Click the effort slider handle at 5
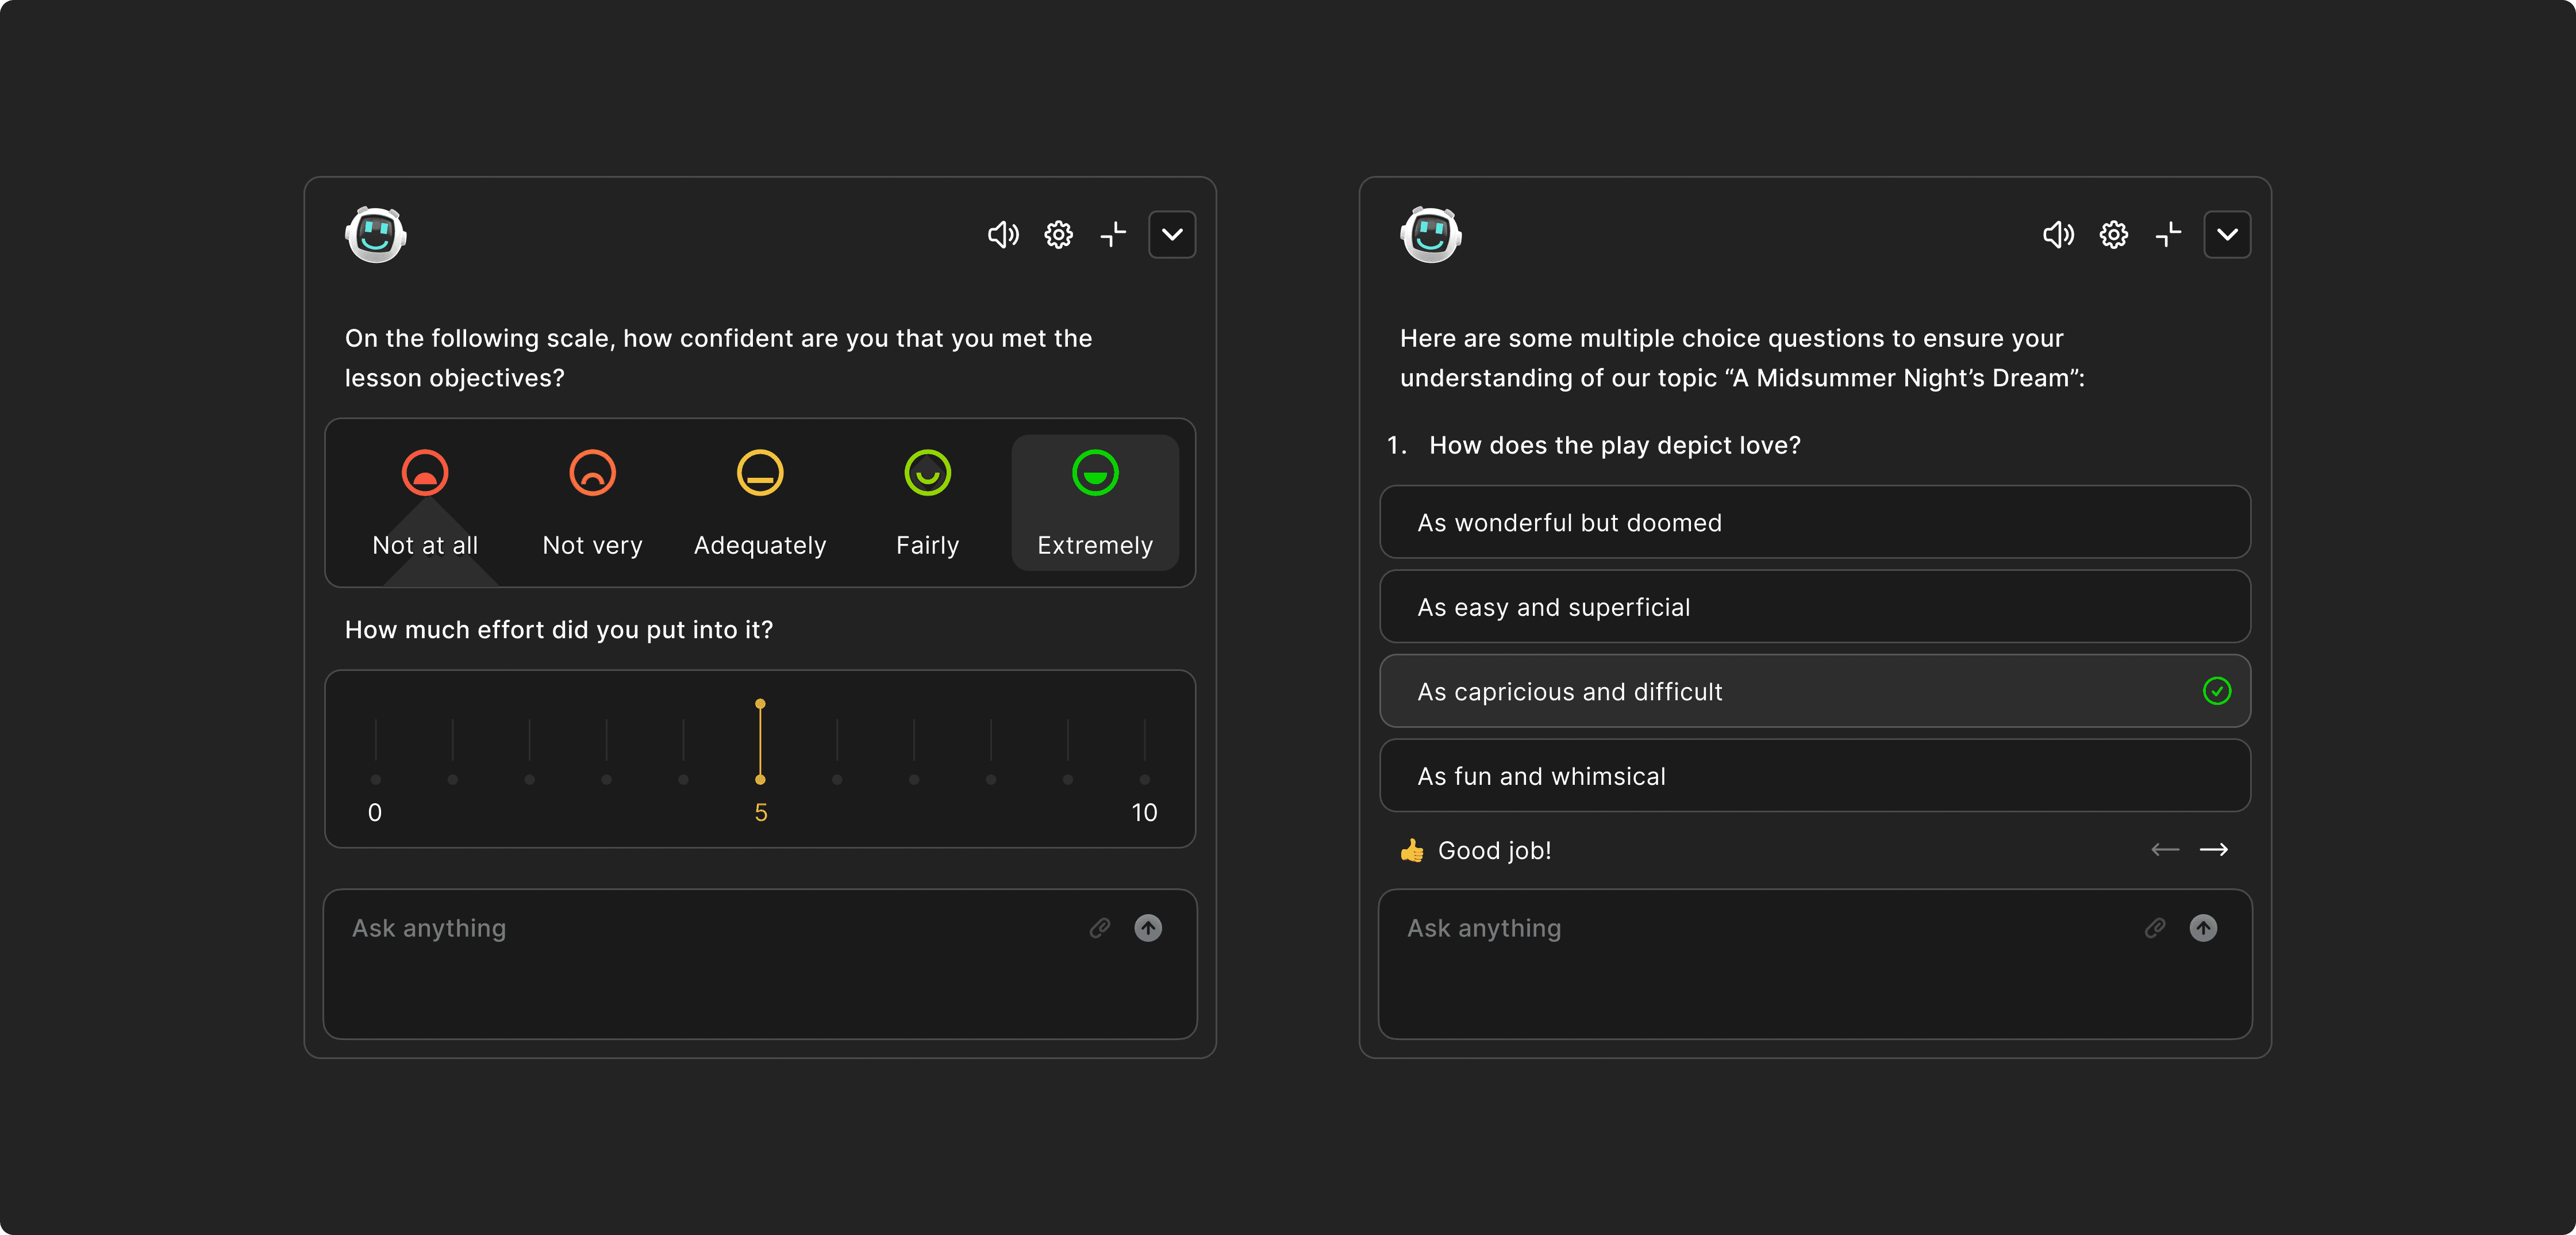This screenshot has width=2576, height=1235. (x=760, y=742)
